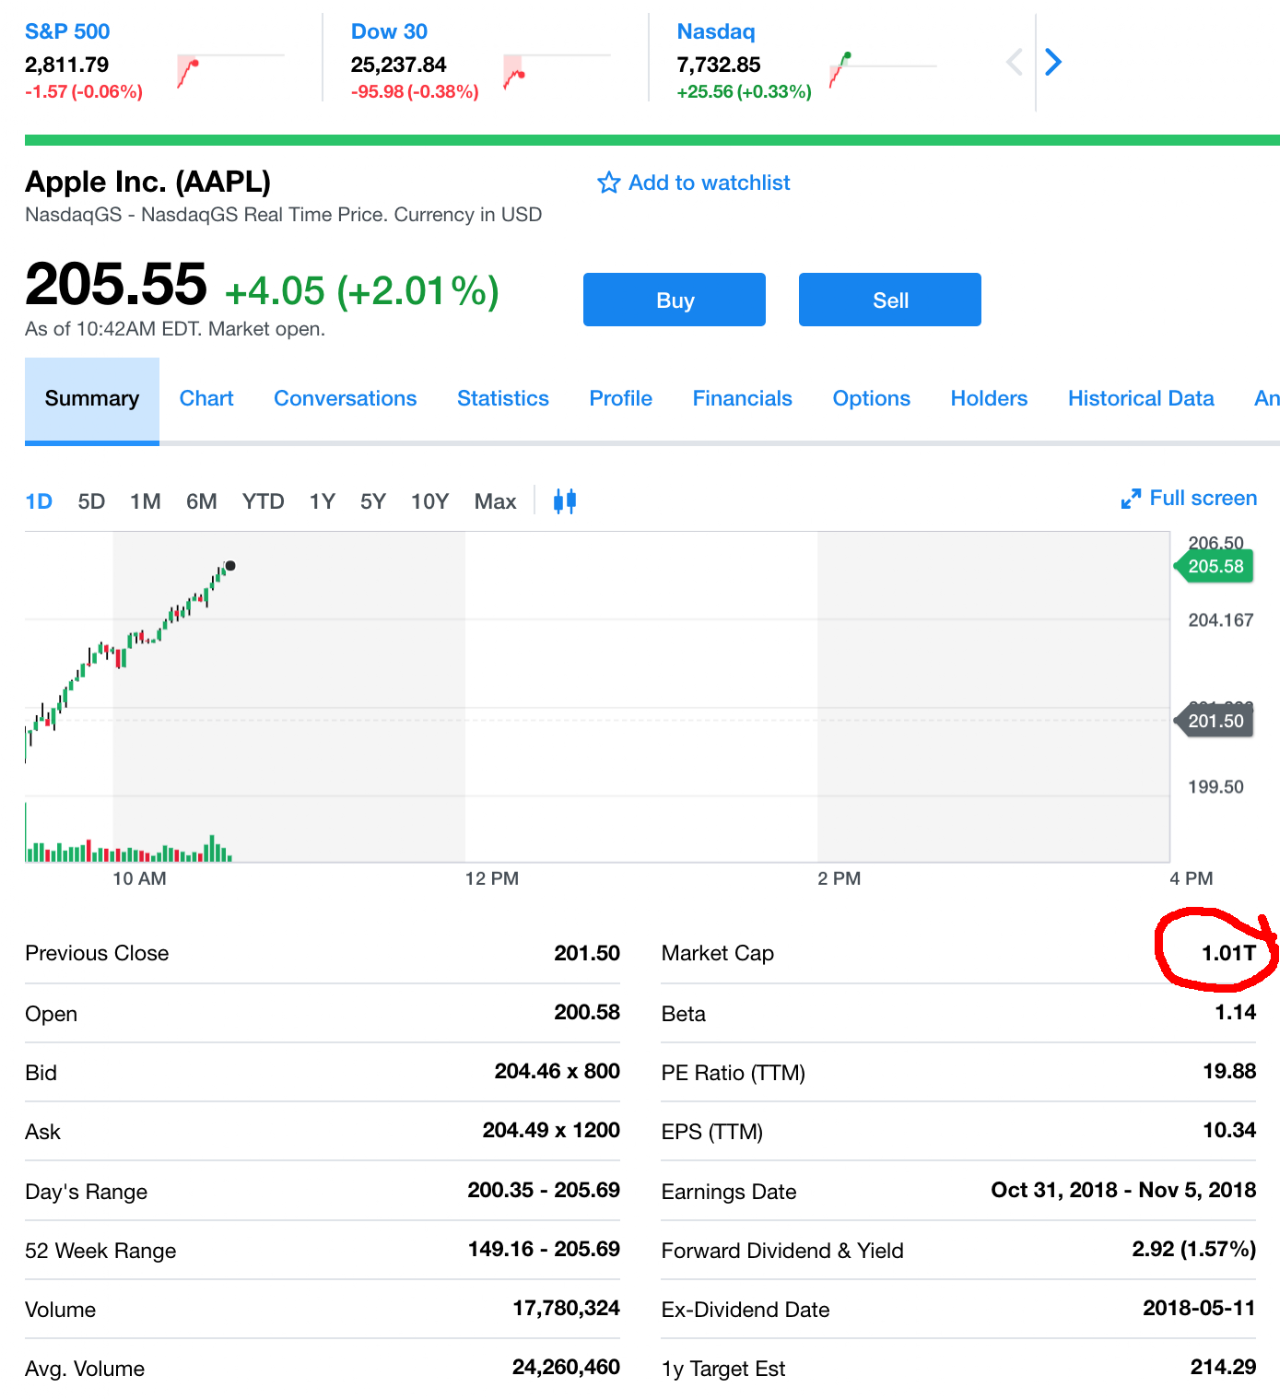Click the 12 PM chart axis label

(x=492, y=879)
